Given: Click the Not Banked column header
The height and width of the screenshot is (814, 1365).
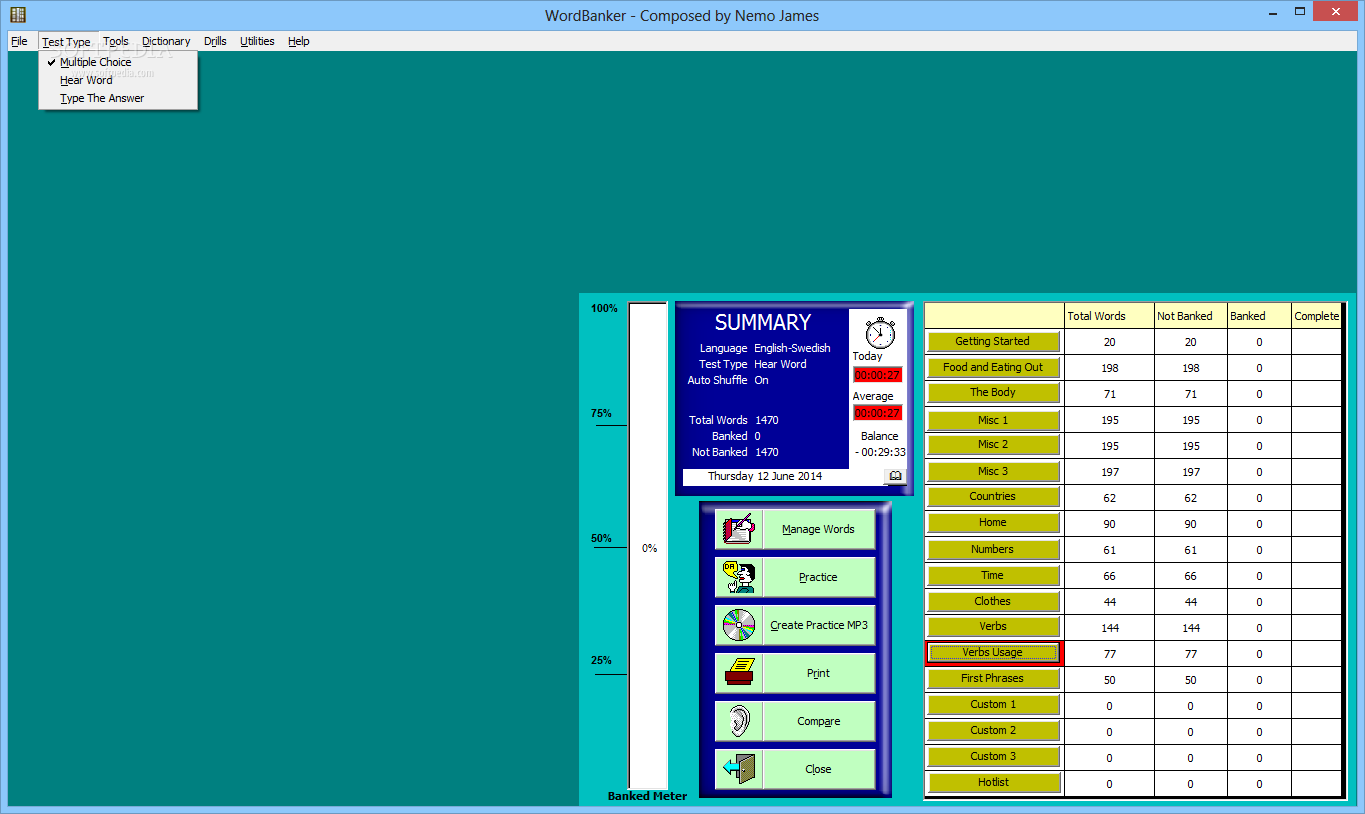Looking at the screenshot, I should 1190,316.
